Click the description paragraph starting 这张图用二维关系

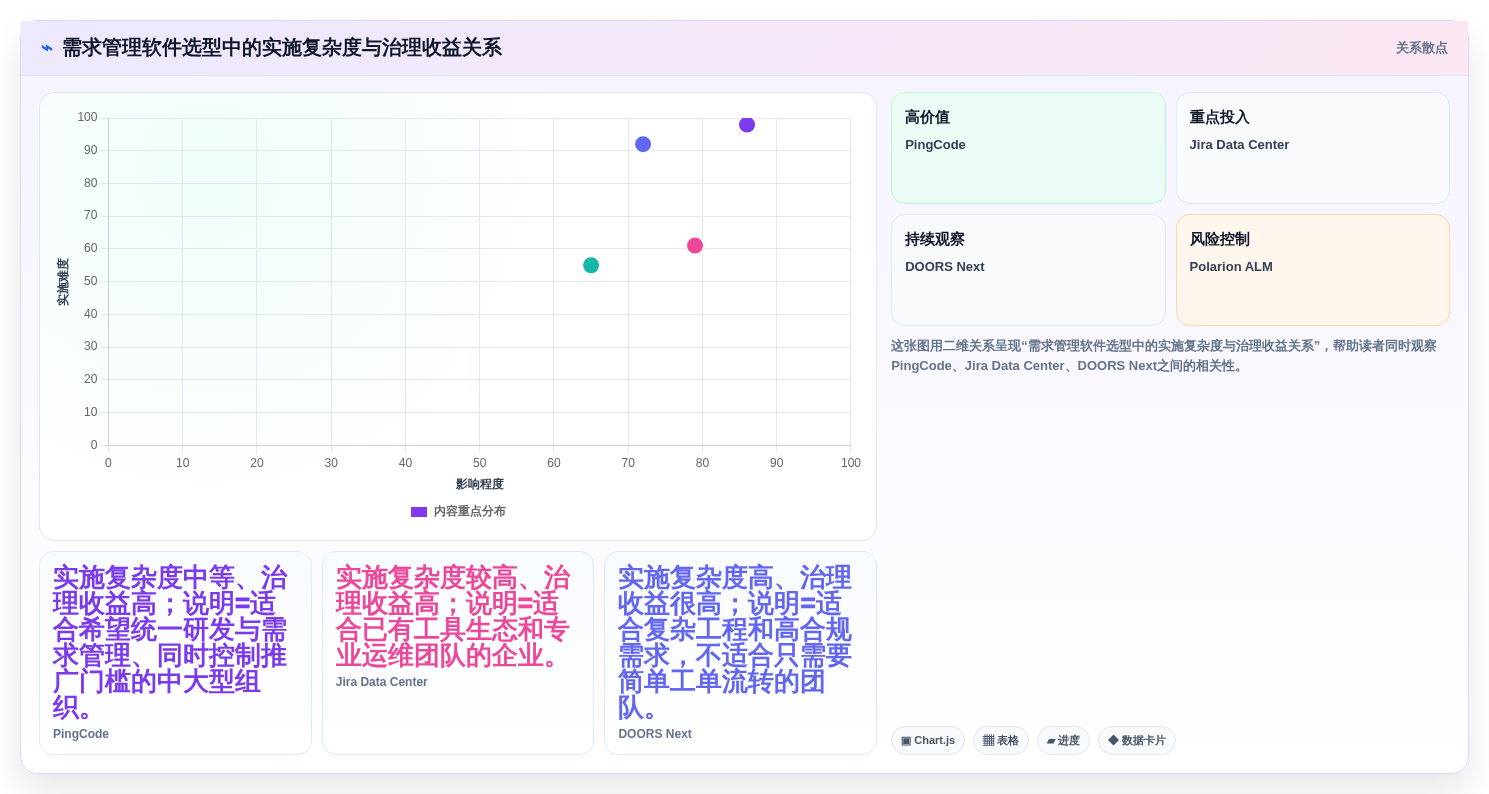point(1164,356)
